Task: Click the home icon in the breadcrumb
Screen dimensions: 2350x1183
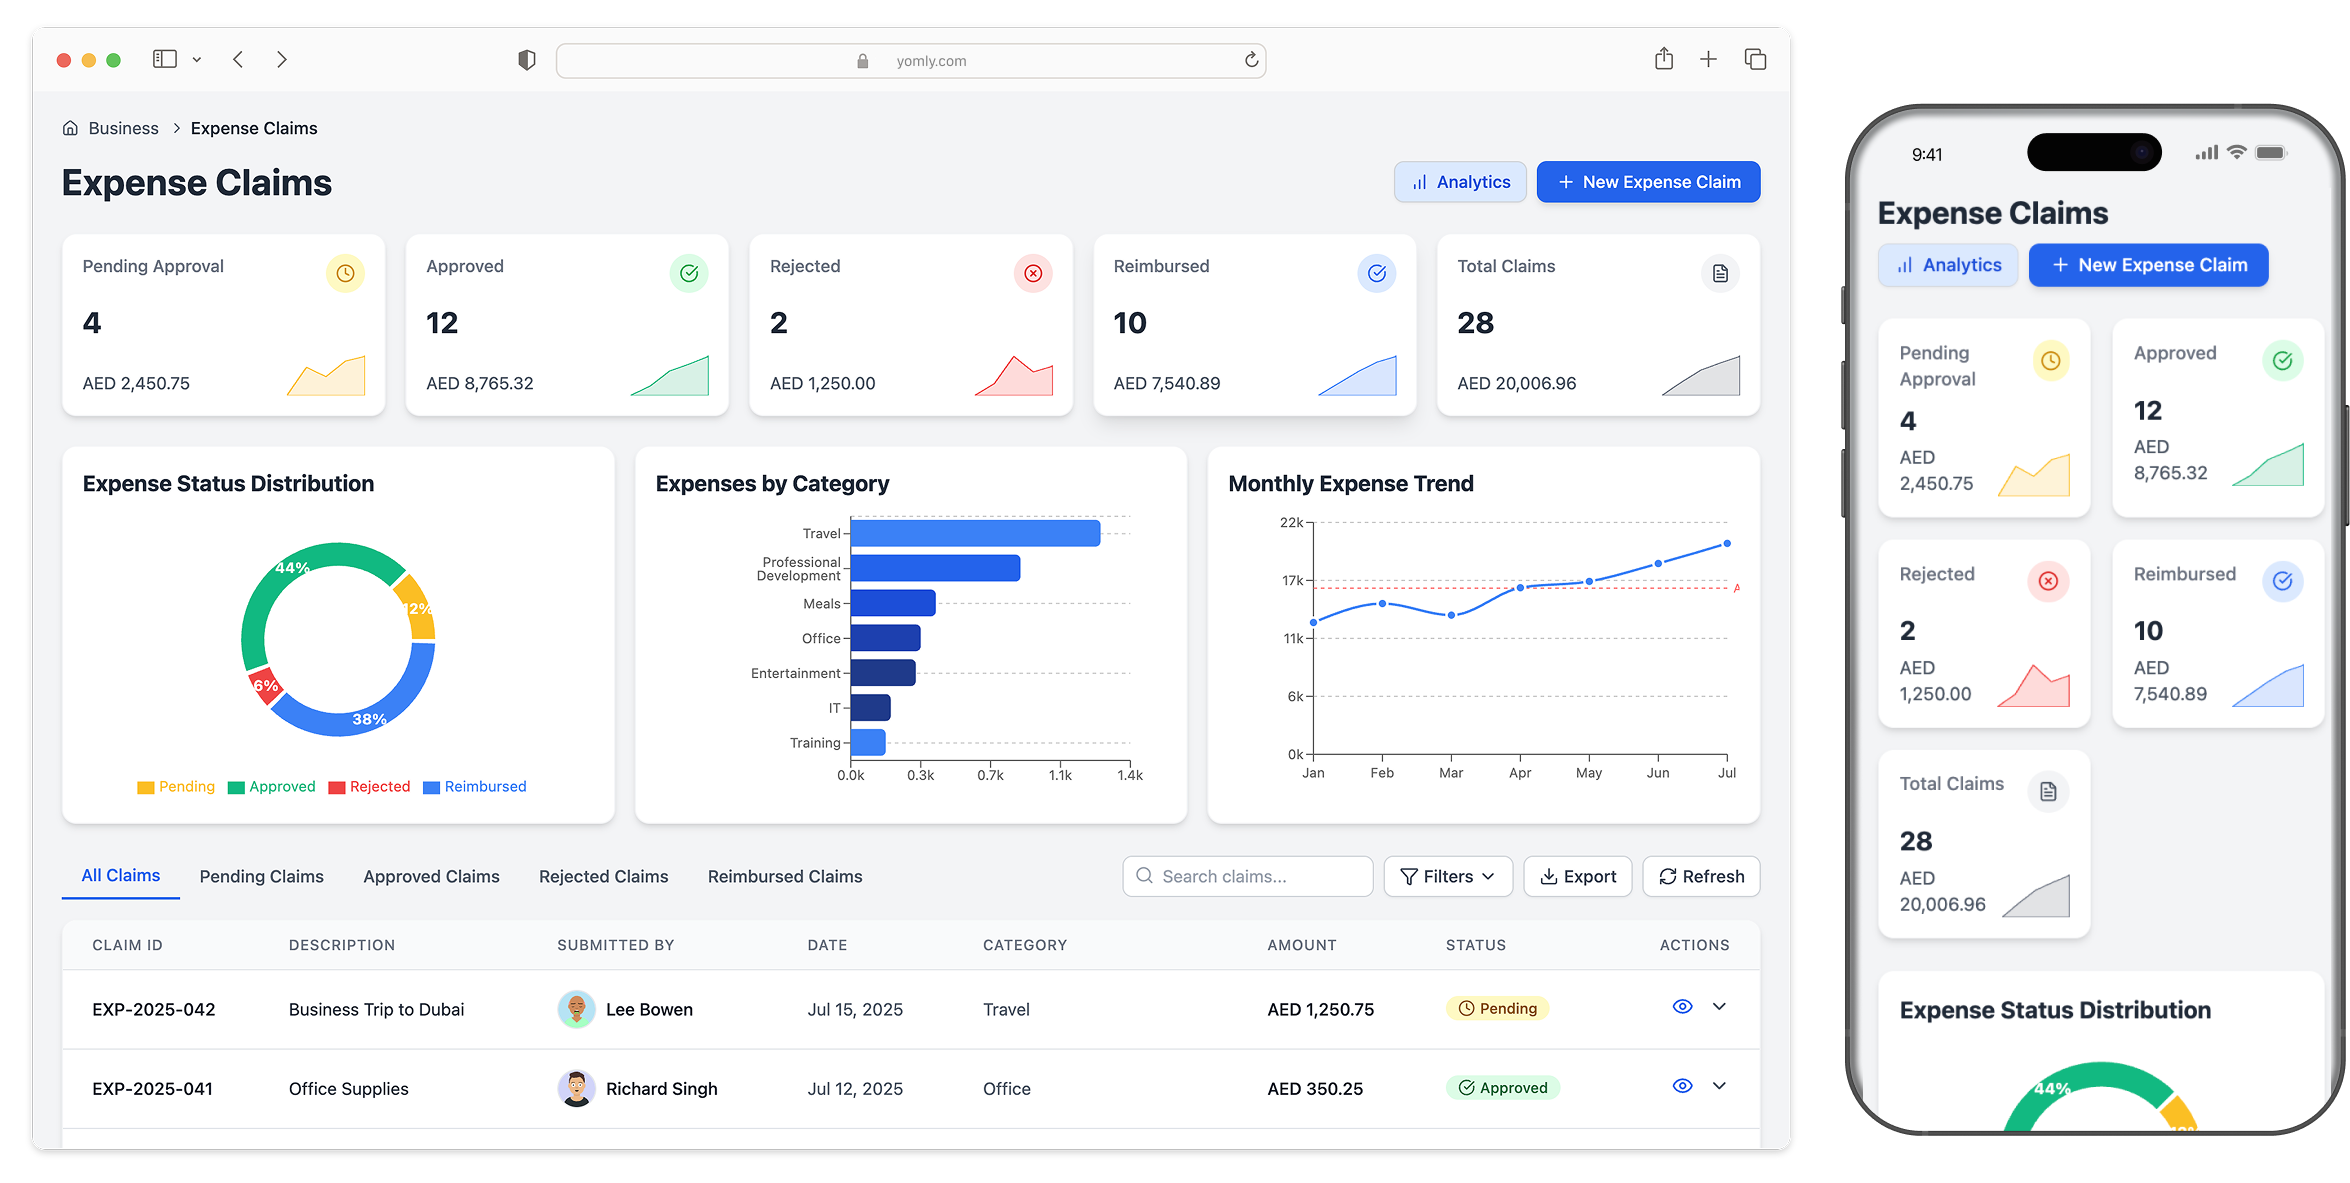Action: (x=70, y=128)
